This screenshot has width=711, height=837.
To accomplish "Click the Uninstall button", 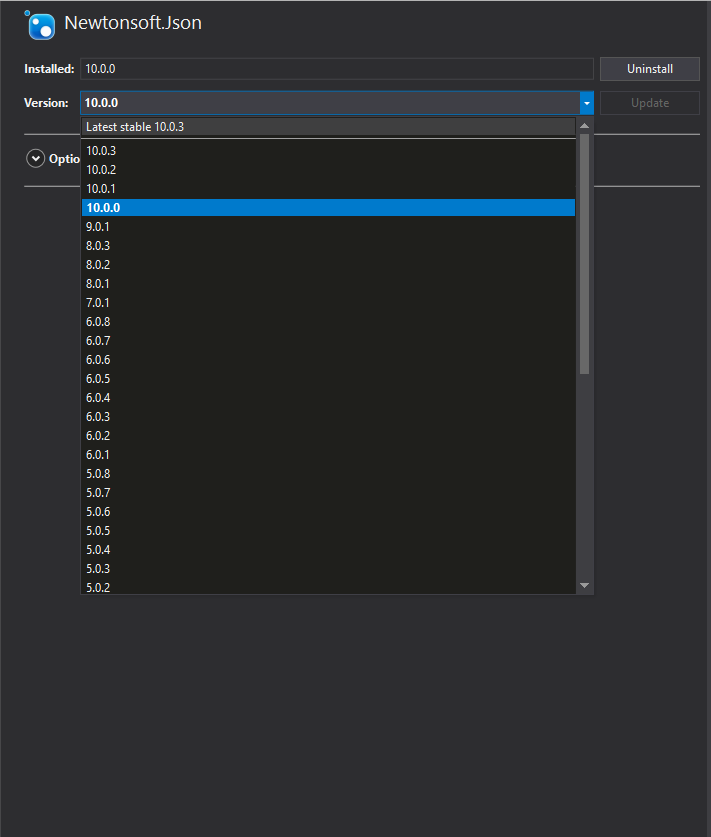I will click(650, 69).
